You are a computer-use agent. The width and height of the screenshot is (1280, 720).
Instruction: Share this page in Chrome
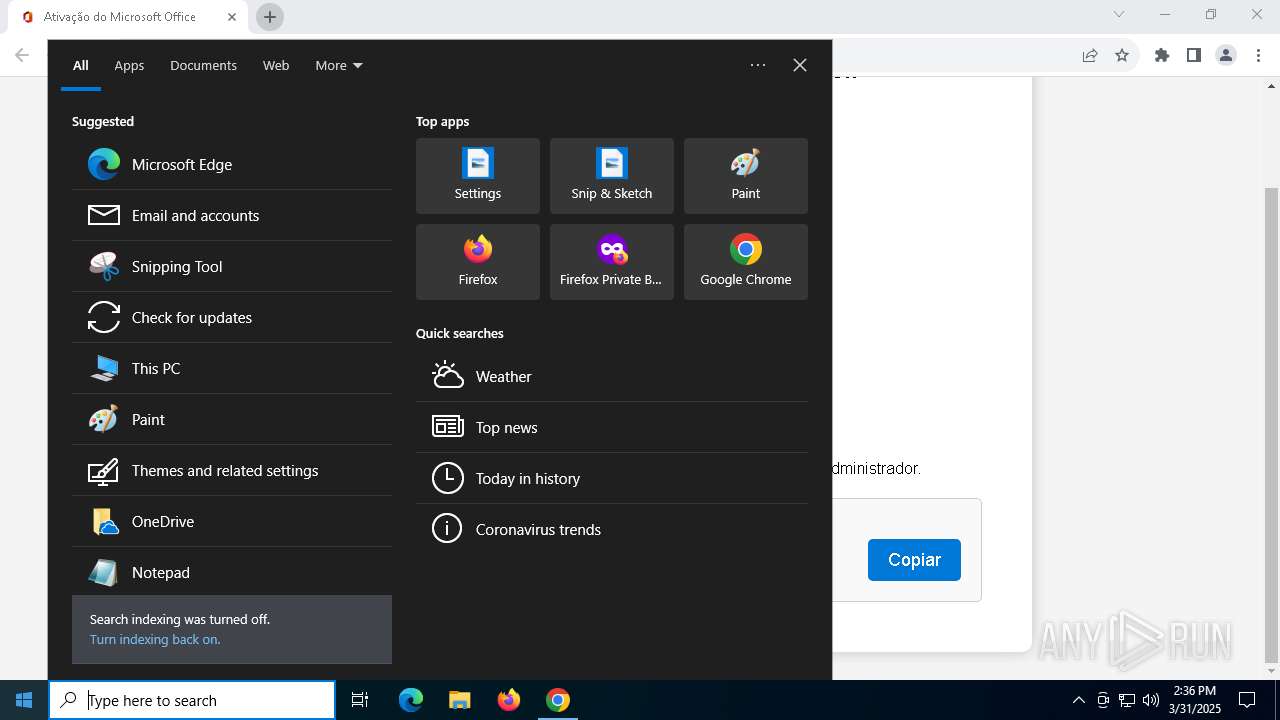click(x=1090, y=55)
